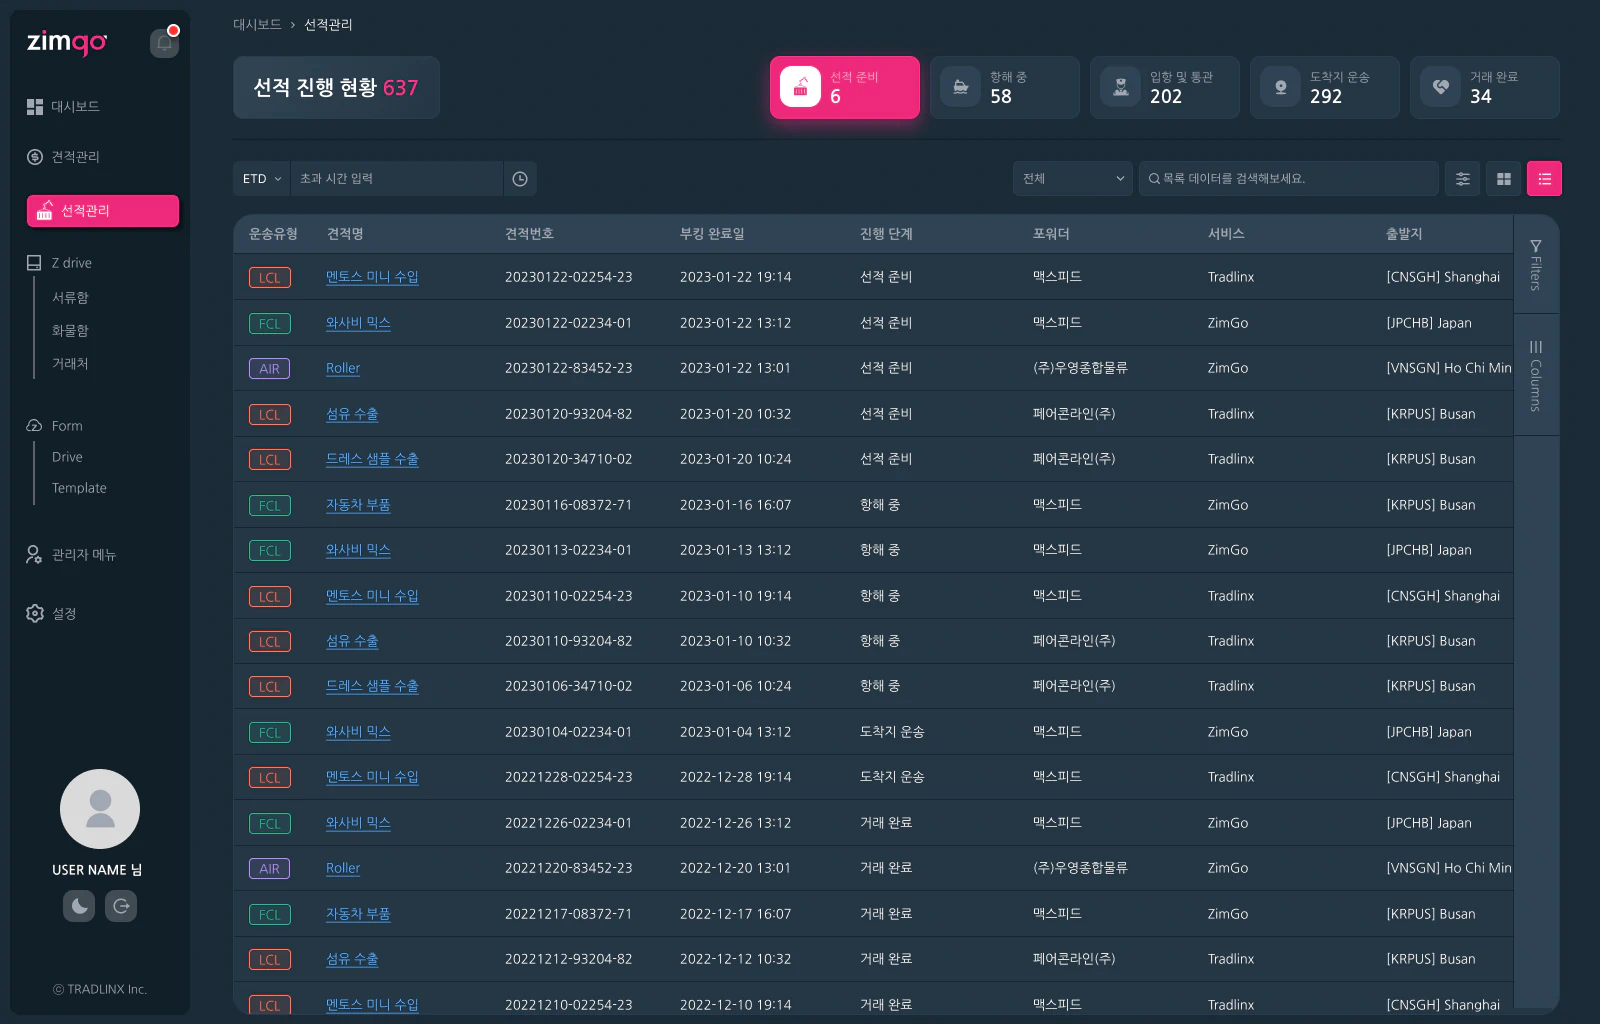
Task: Select the highlighted 선적 준비 status card
Action: tap(844, 87)
